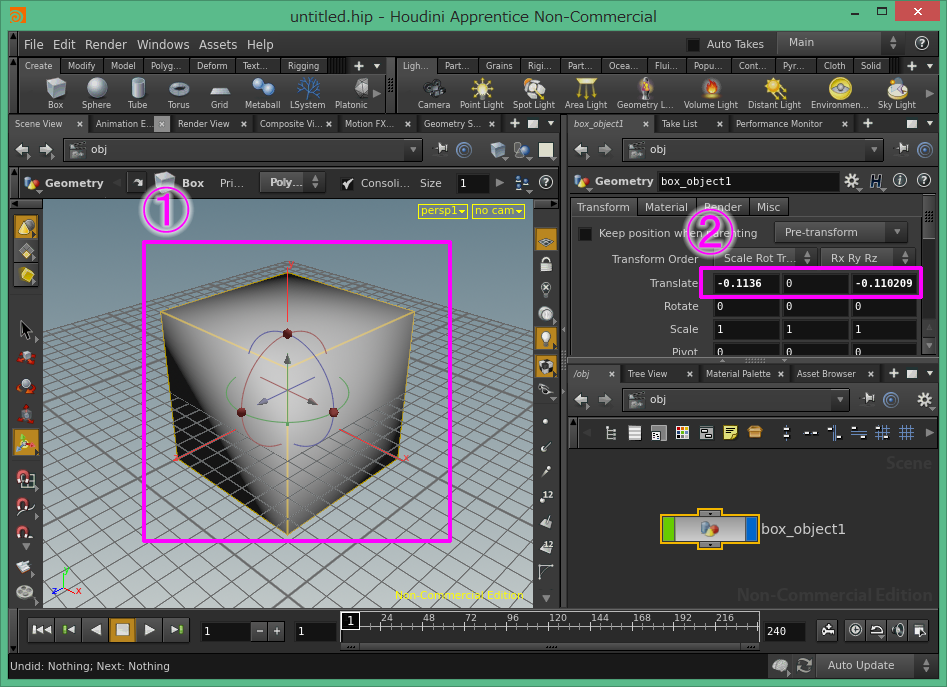Image resolution: width=947 pixels, height=687 pixels.
Task: Toggle Keep position when parenting checkbox
Action: point(585,233)
